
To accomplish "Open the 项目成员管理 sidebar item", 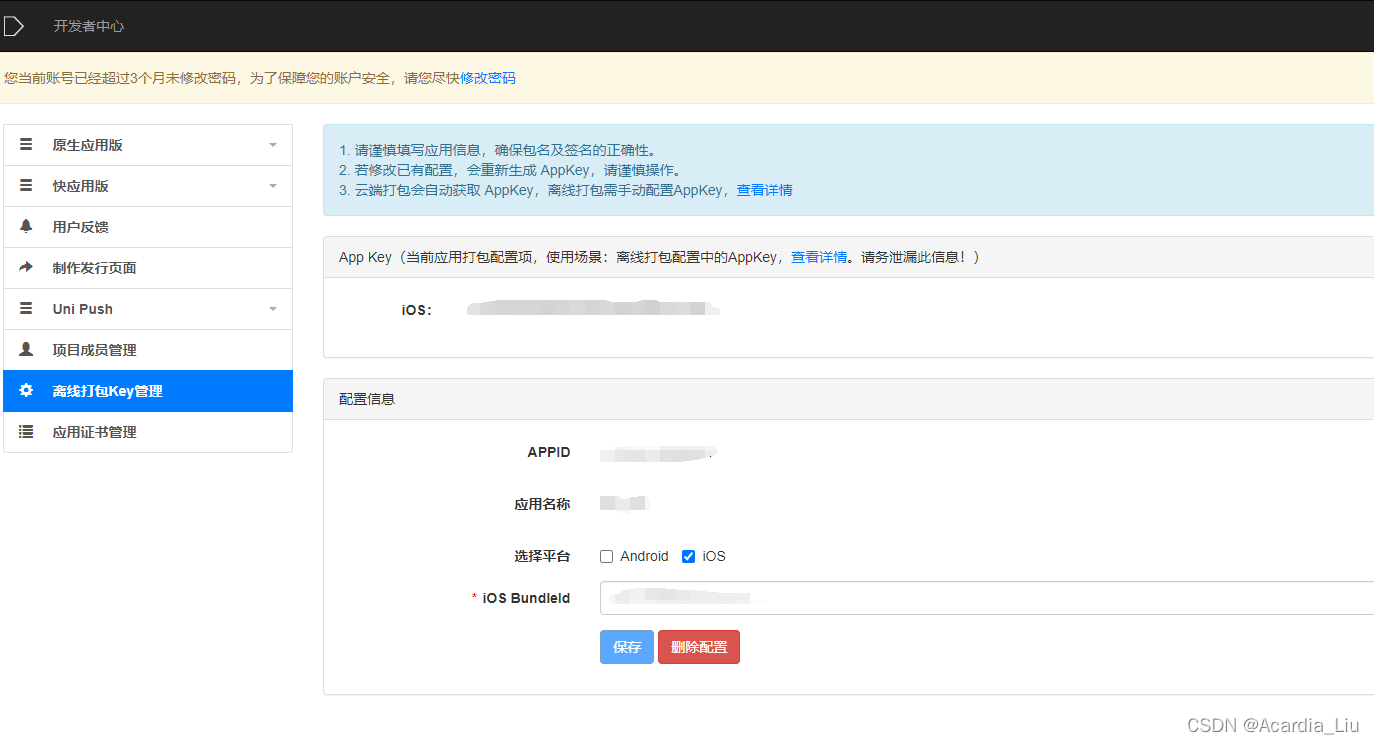I will (x=148, y=350).
